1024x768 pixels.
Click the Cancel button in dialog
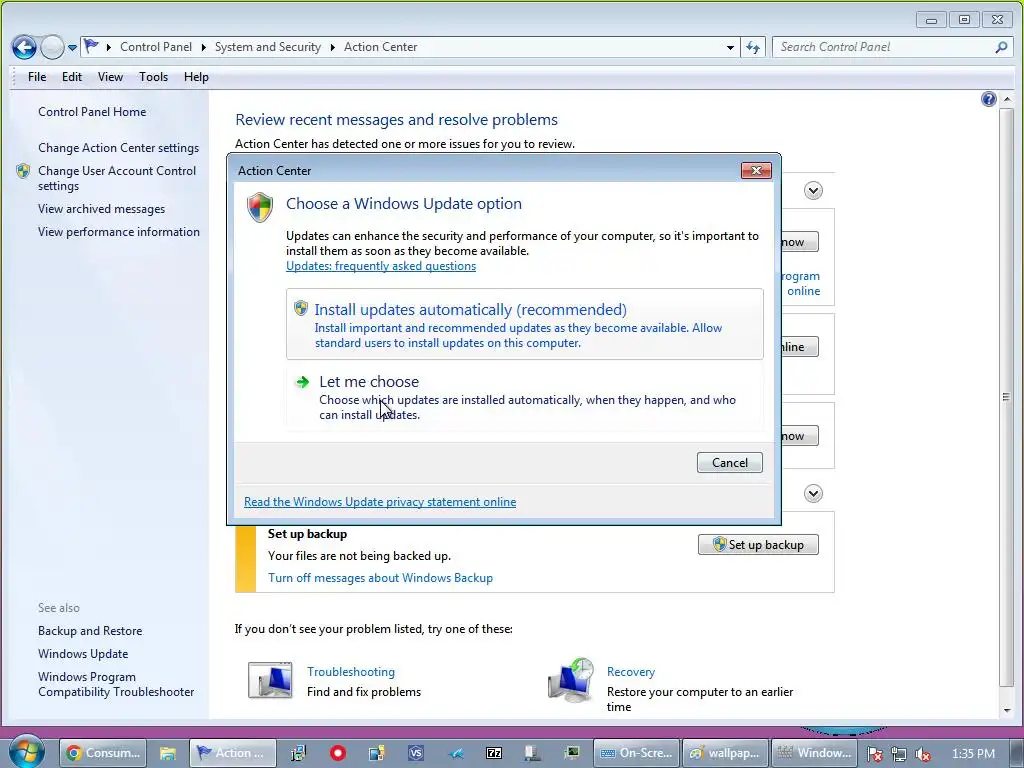[729, 462]
